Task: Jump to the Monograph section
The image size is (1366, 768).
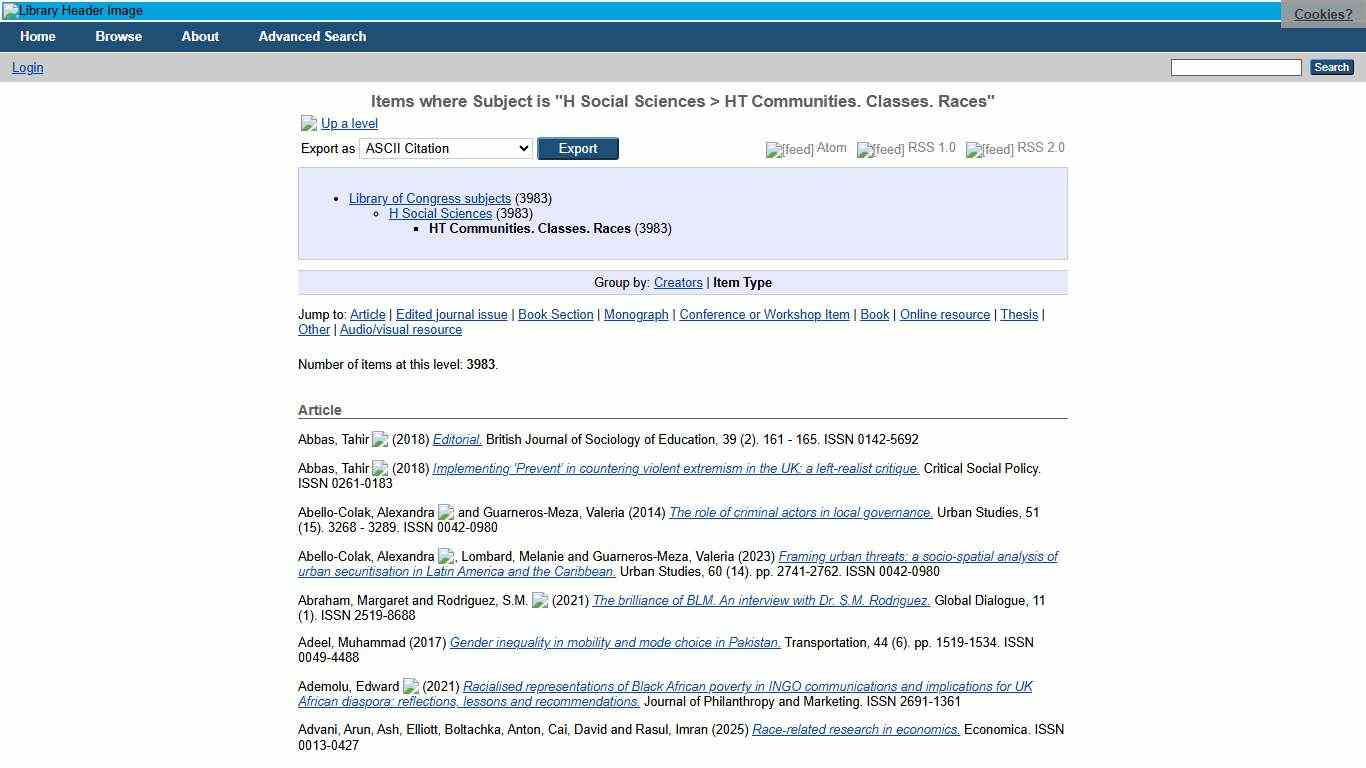Action: (x=635, y=314)
